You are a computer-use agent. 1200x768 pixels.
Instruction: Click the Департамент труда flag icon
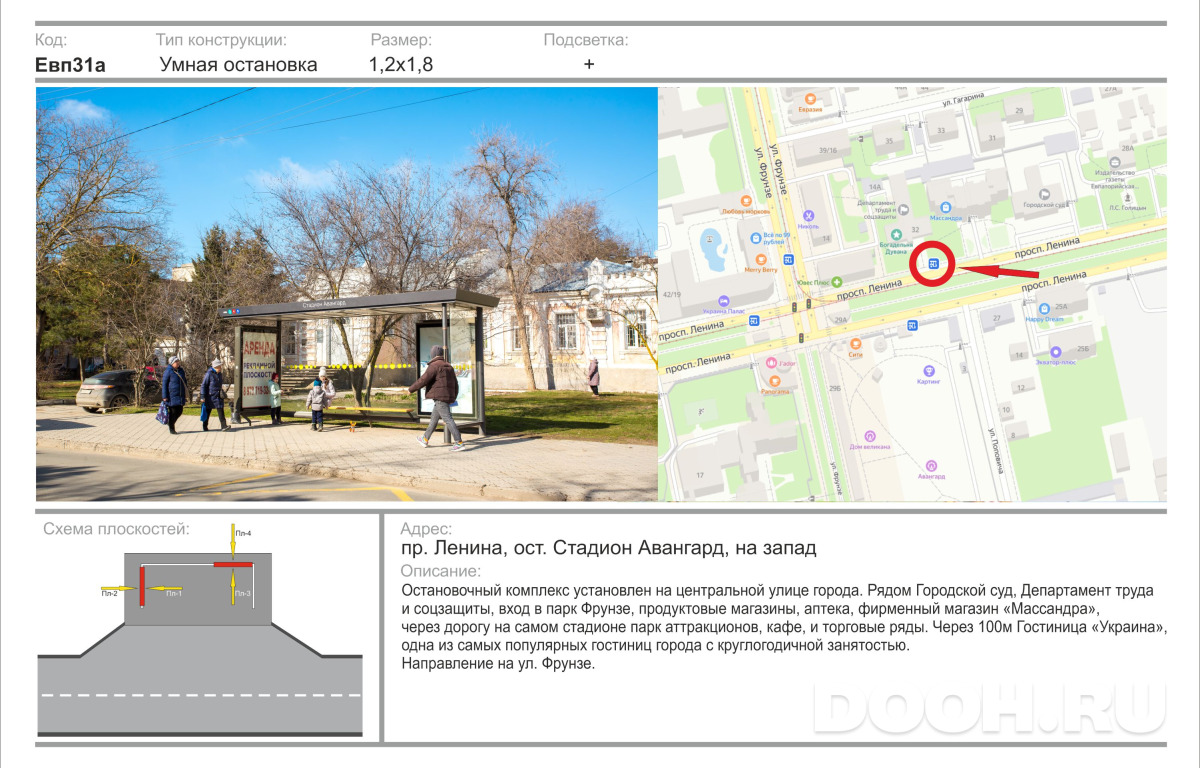[904, 209]
